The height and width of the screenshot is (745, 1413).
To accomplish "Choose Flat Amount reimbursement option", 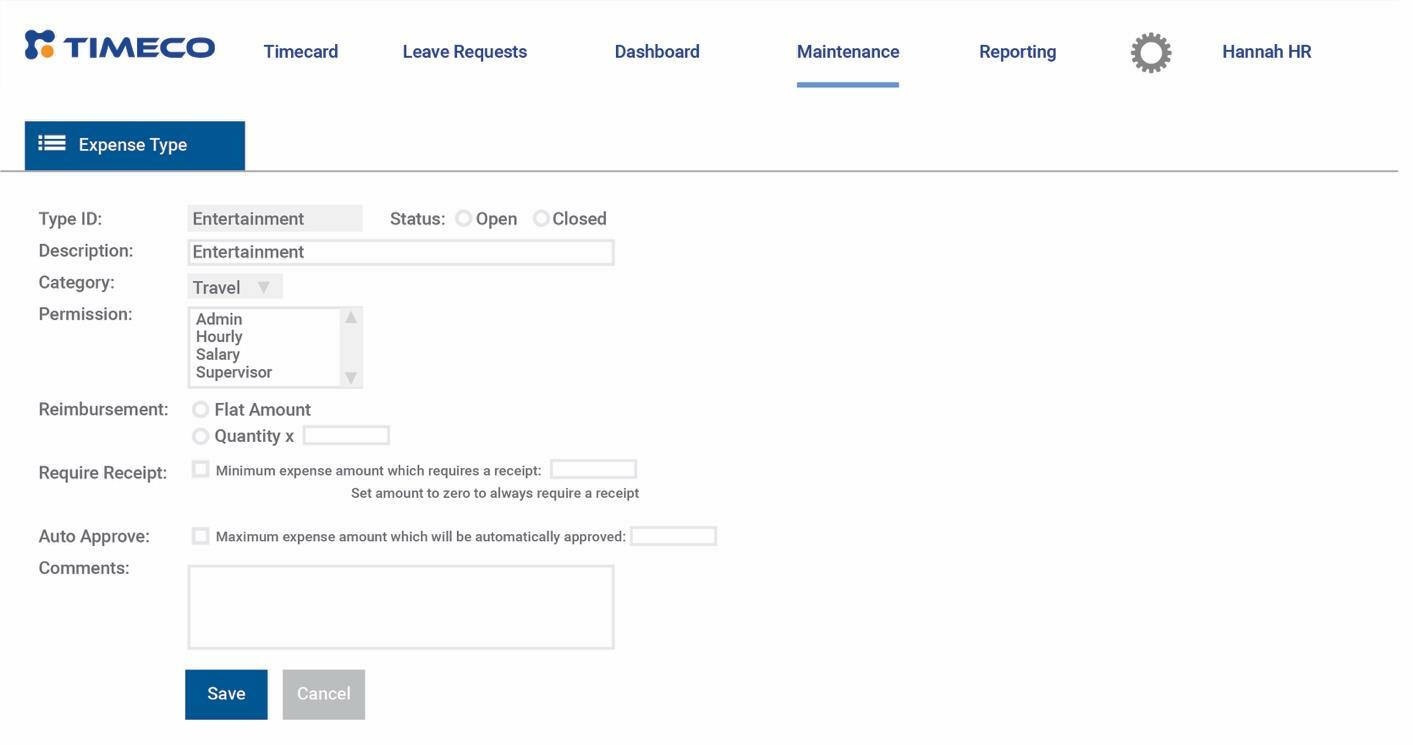I will coord(200,408).
